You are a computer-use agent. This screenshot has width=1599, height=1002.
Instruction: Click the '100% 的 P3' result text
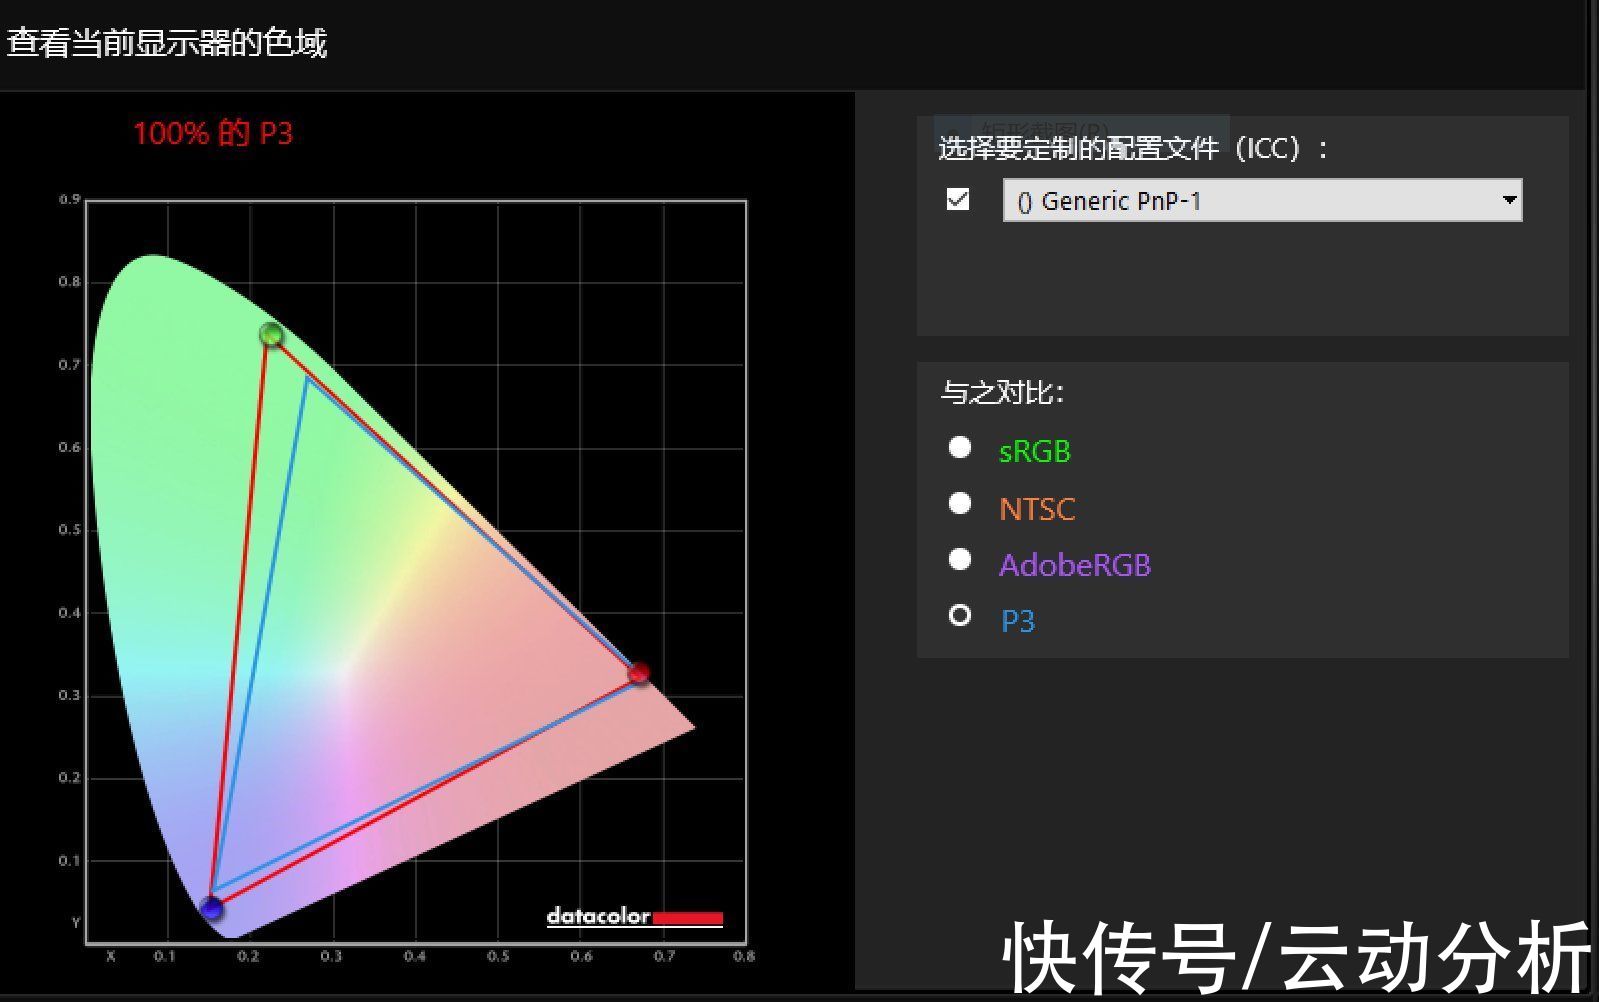[x=213, y=133]
